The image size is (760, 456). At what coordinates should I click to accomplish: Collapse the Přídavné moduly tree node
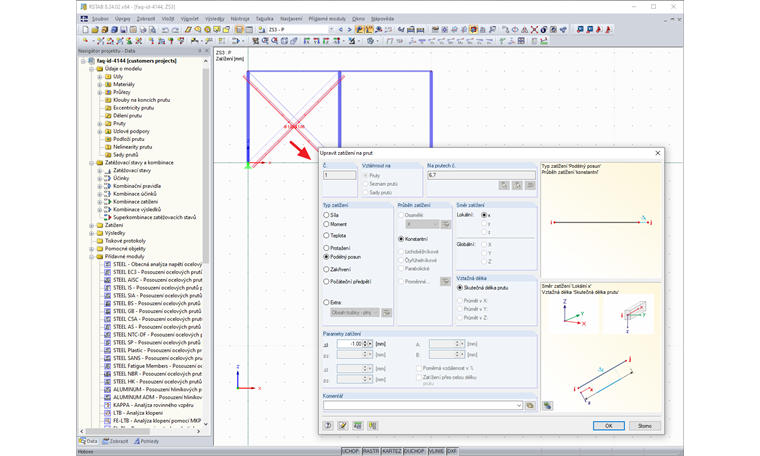click(92, 256)
